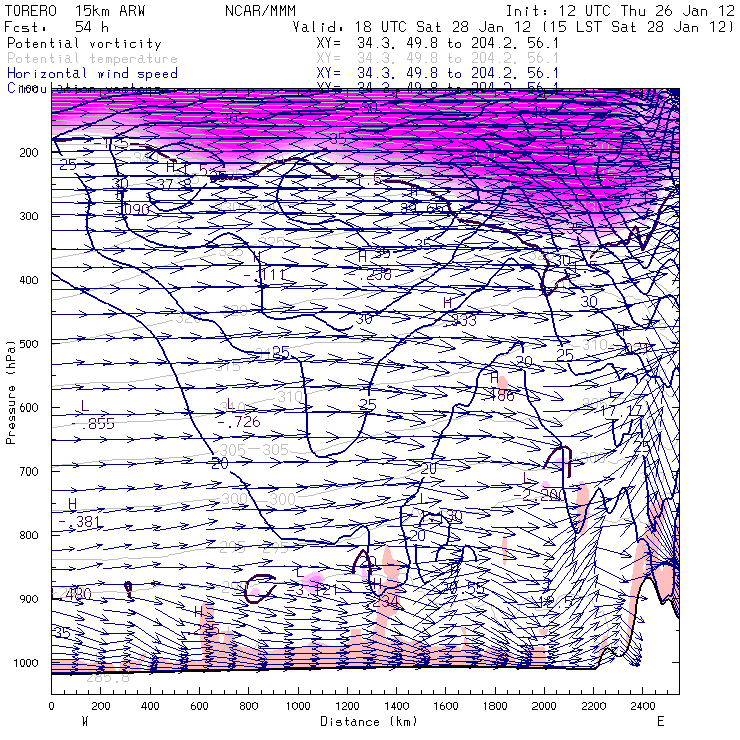Viewport: 740px width, 740px height.
Task: Select the 'Potential vorticity' legend label
Action: (x=84, y=43)
